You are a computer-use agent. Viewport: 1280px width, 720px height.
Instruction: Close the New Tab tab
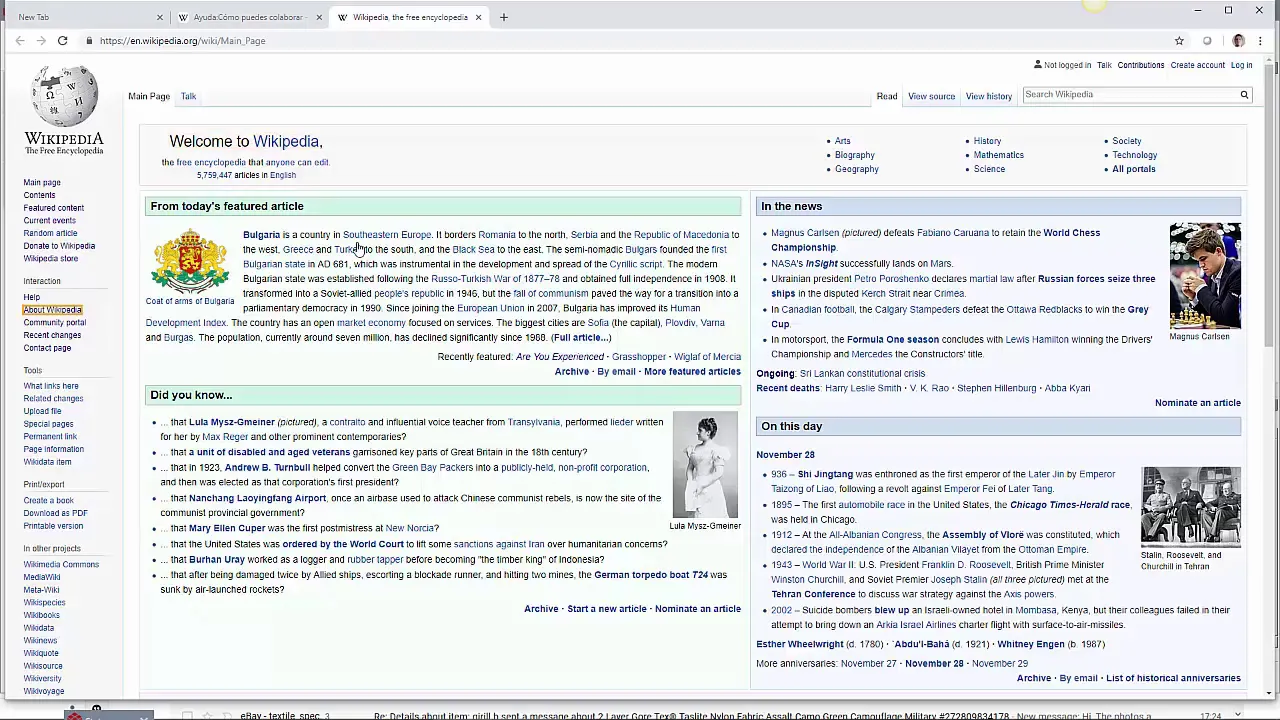(159, 17)
